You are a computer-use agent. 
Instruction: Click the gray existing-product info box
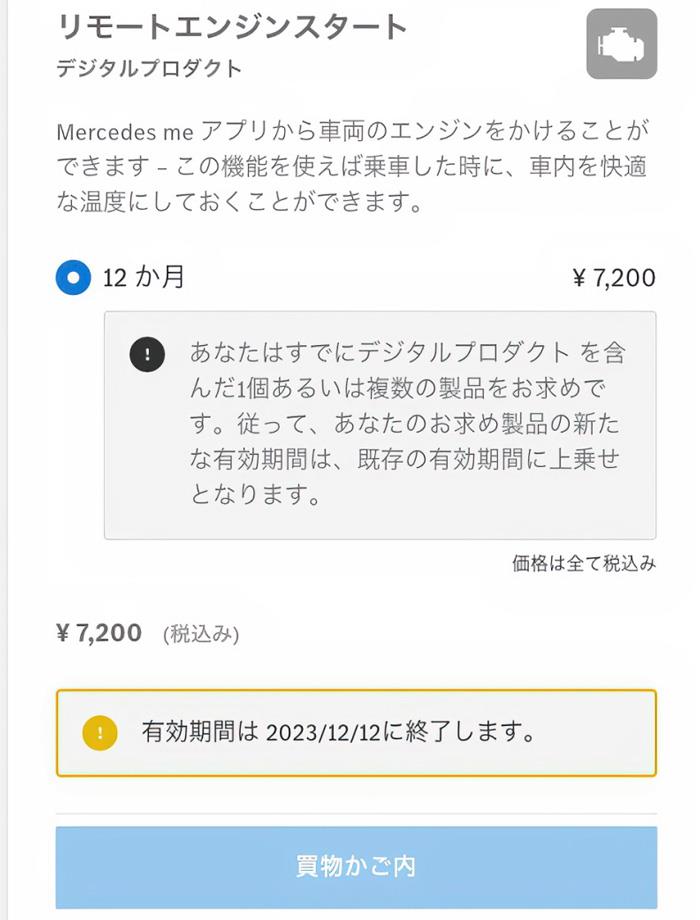click(380, 425)
